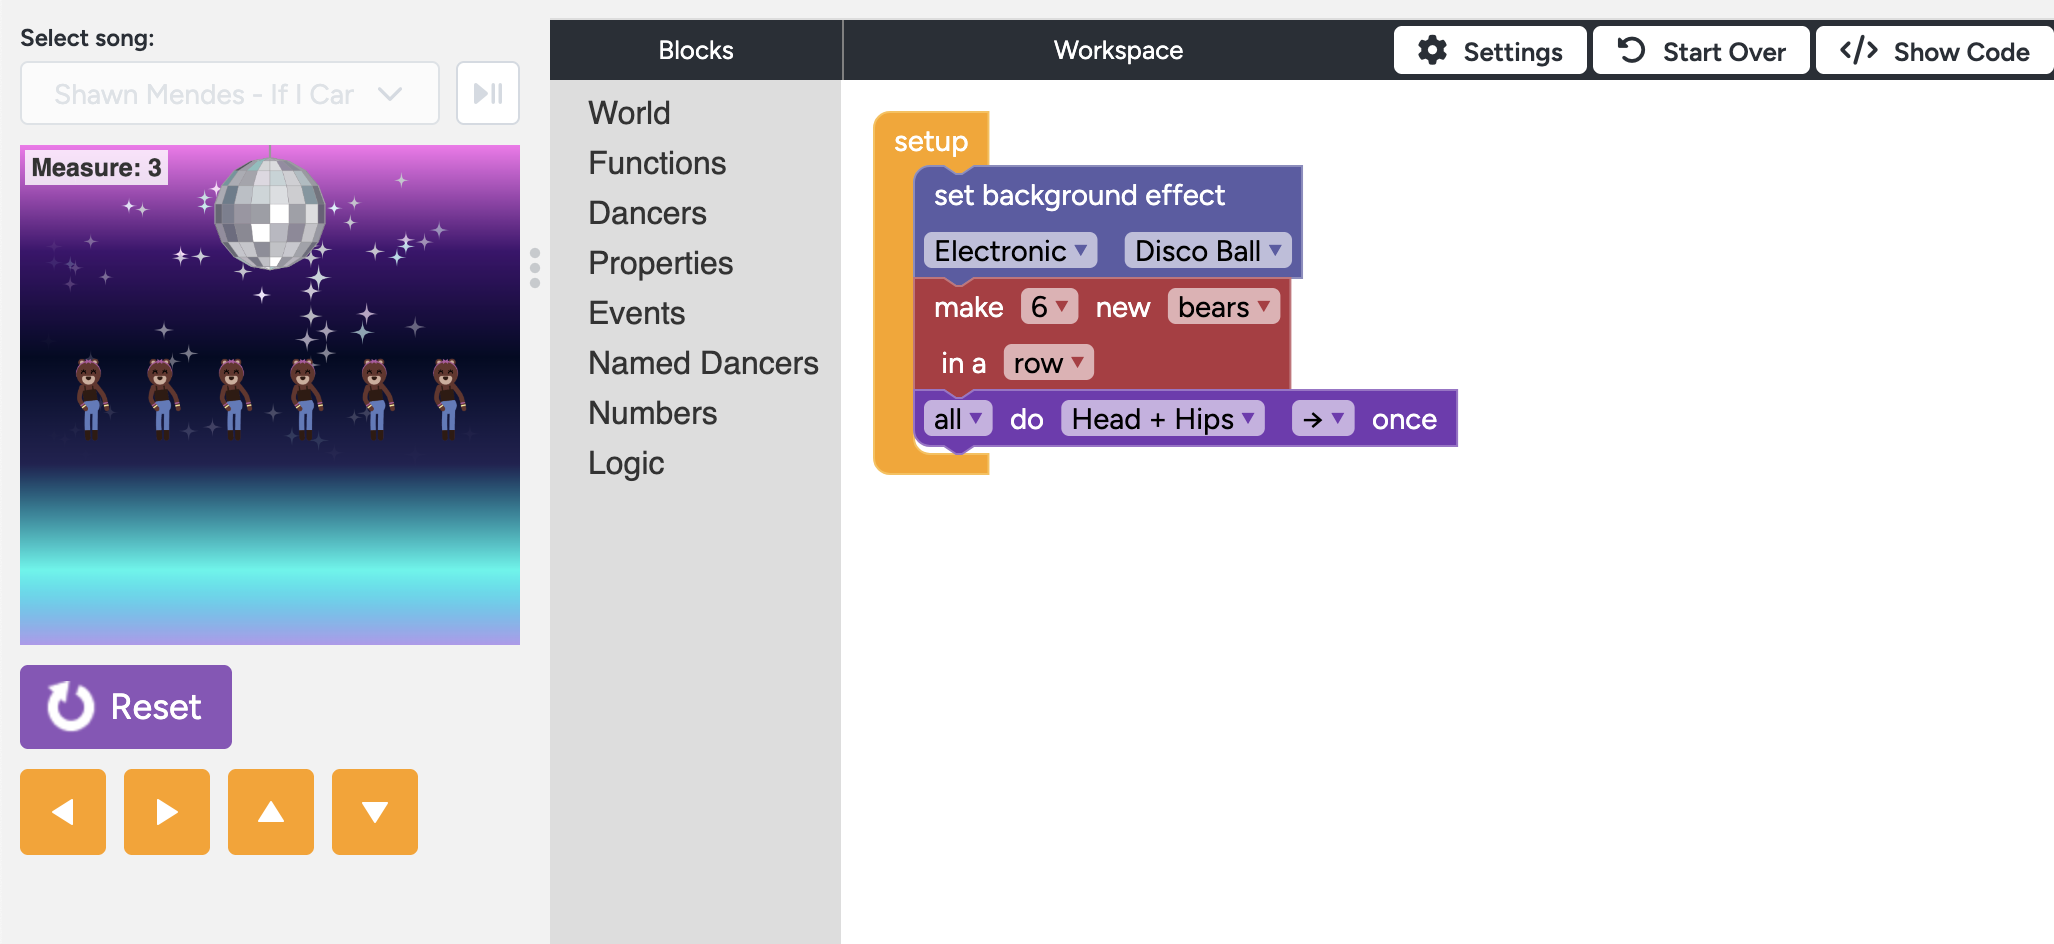Open the all dancers group dropdown
Screen dimensions: 2054x944
(x=958, y=419)
